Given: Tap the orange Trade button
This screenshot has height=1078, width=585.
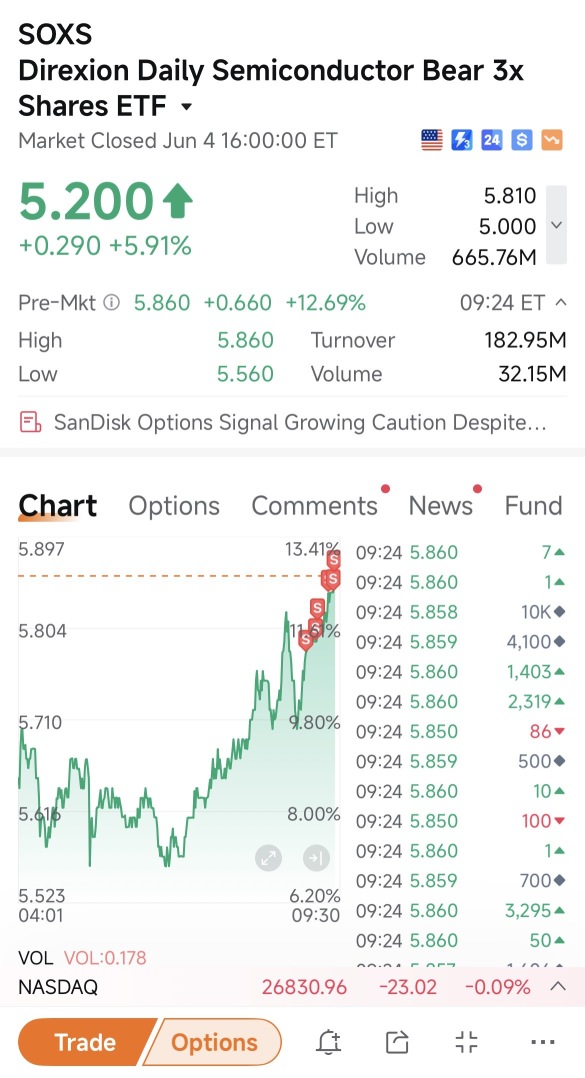Looking at the screenshot, I should click(84, 1042).
